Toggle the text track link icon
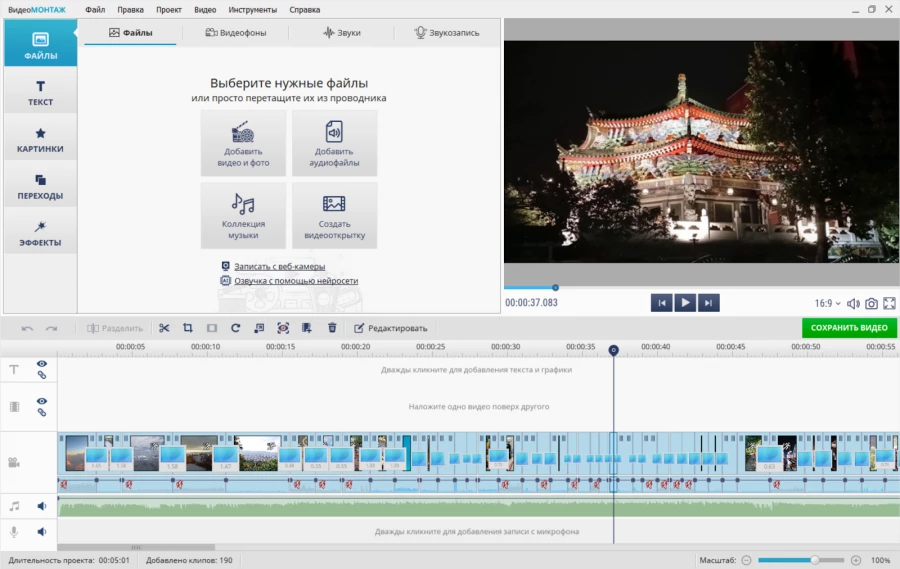The image size is (900, 569). 42,375
